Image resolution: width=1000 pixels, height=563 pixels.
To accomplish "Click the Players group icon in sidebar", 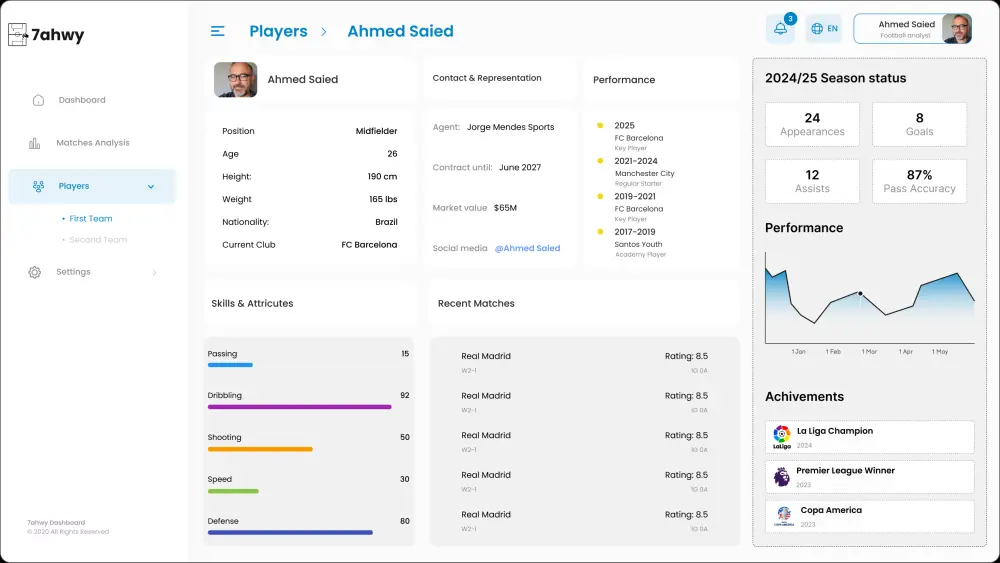I will [38, 186].
